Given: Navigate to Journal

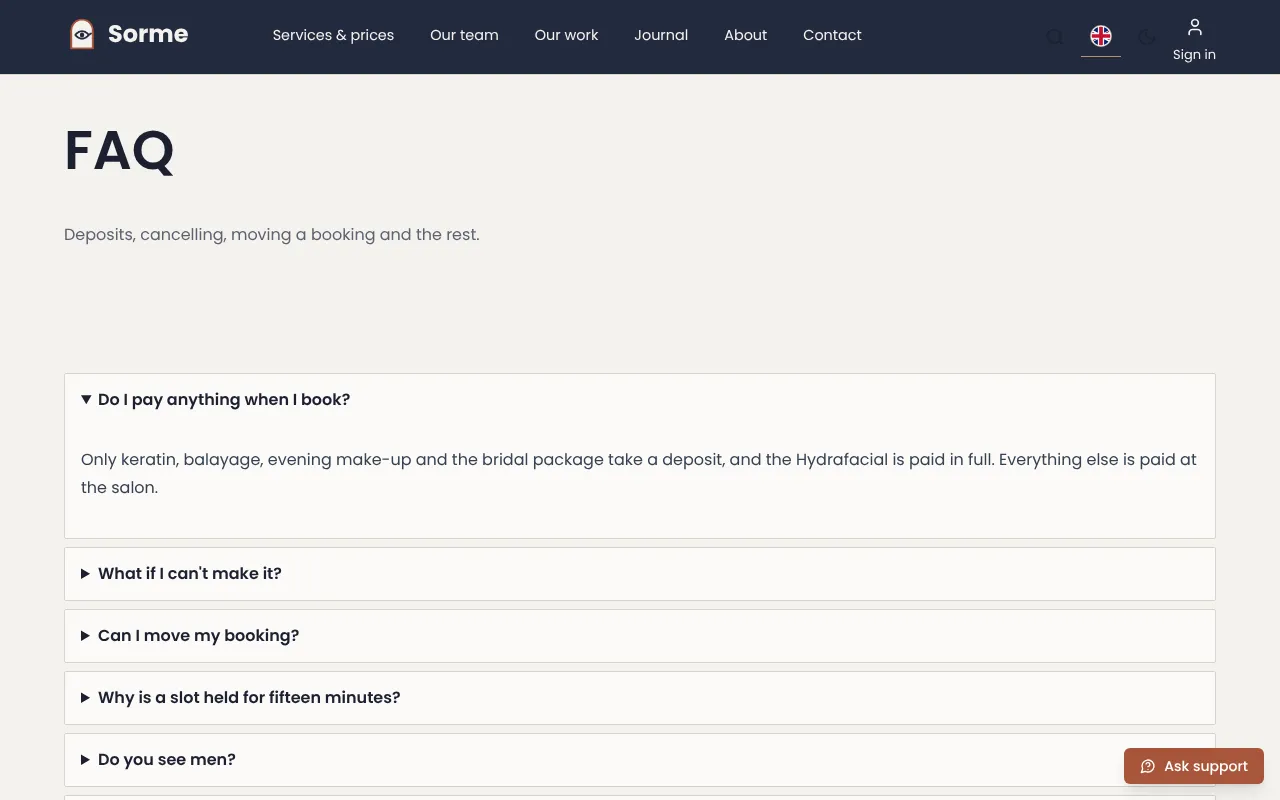Looking at the screenshot, I should [x=661, y=35].
